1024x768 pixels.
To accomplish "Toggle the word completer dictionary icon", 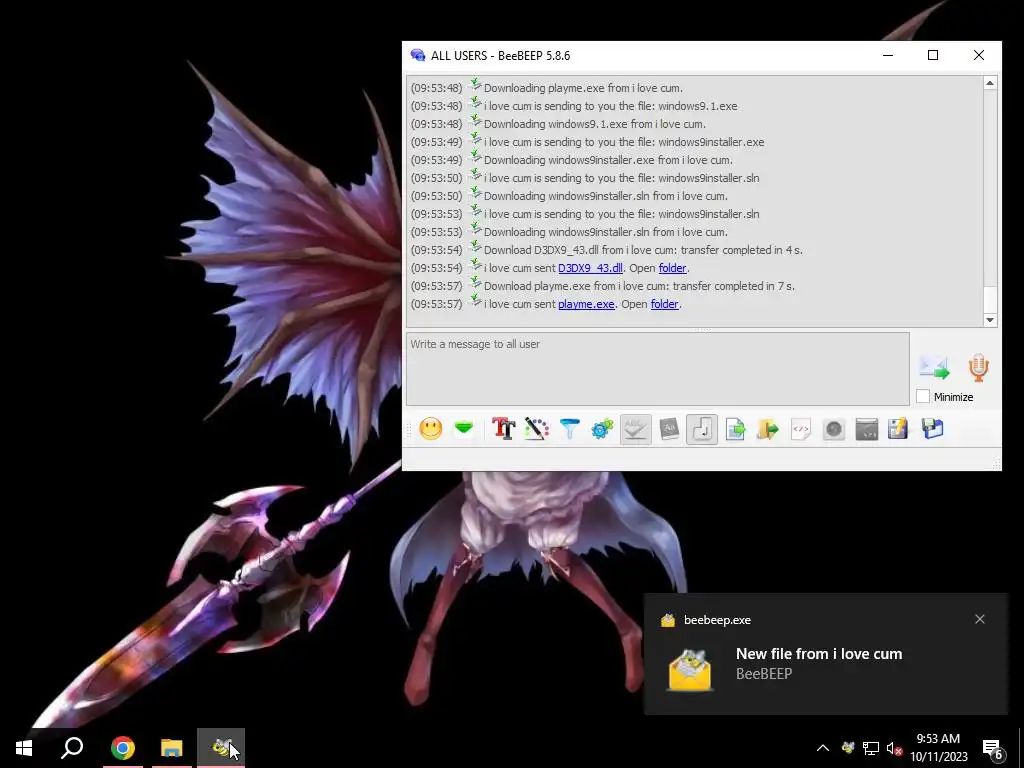I will [669, 429].
